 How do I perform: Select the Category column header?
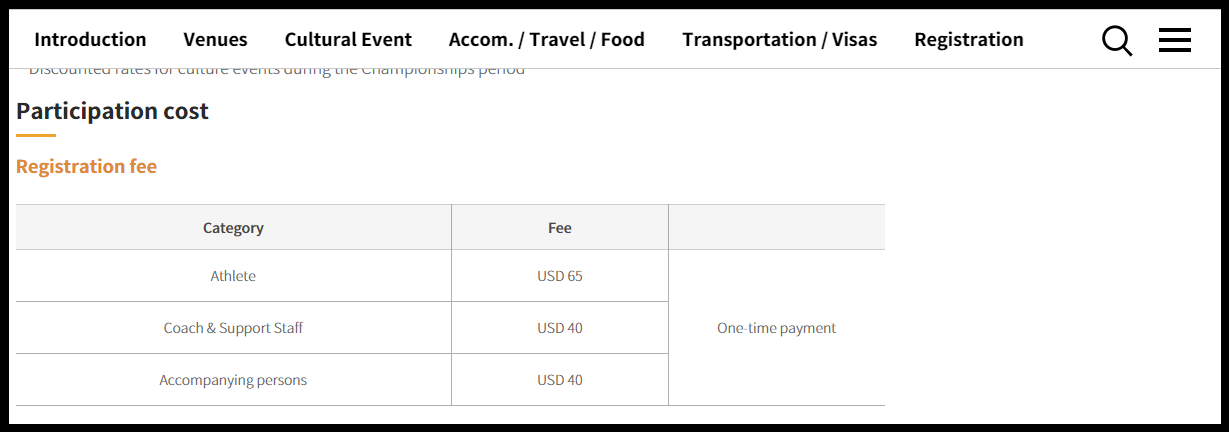(x=233, y=228)
